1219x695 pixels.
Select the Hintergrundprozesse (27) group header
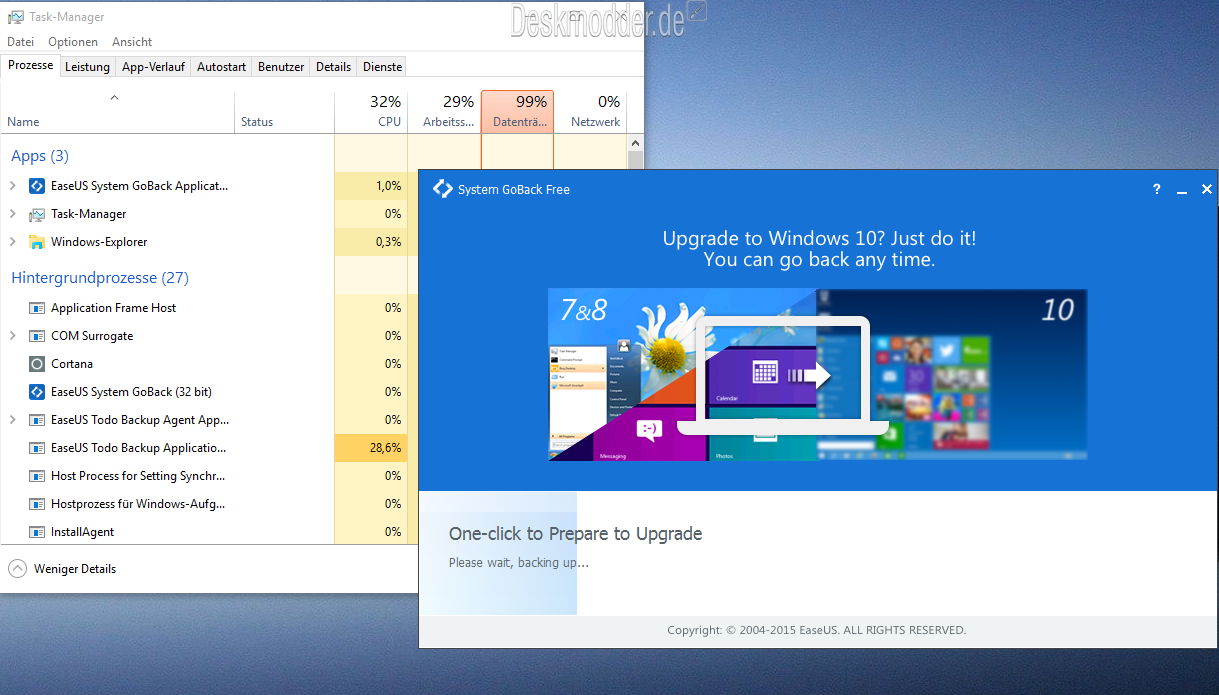pyautogui.click(x=100, y=278)
